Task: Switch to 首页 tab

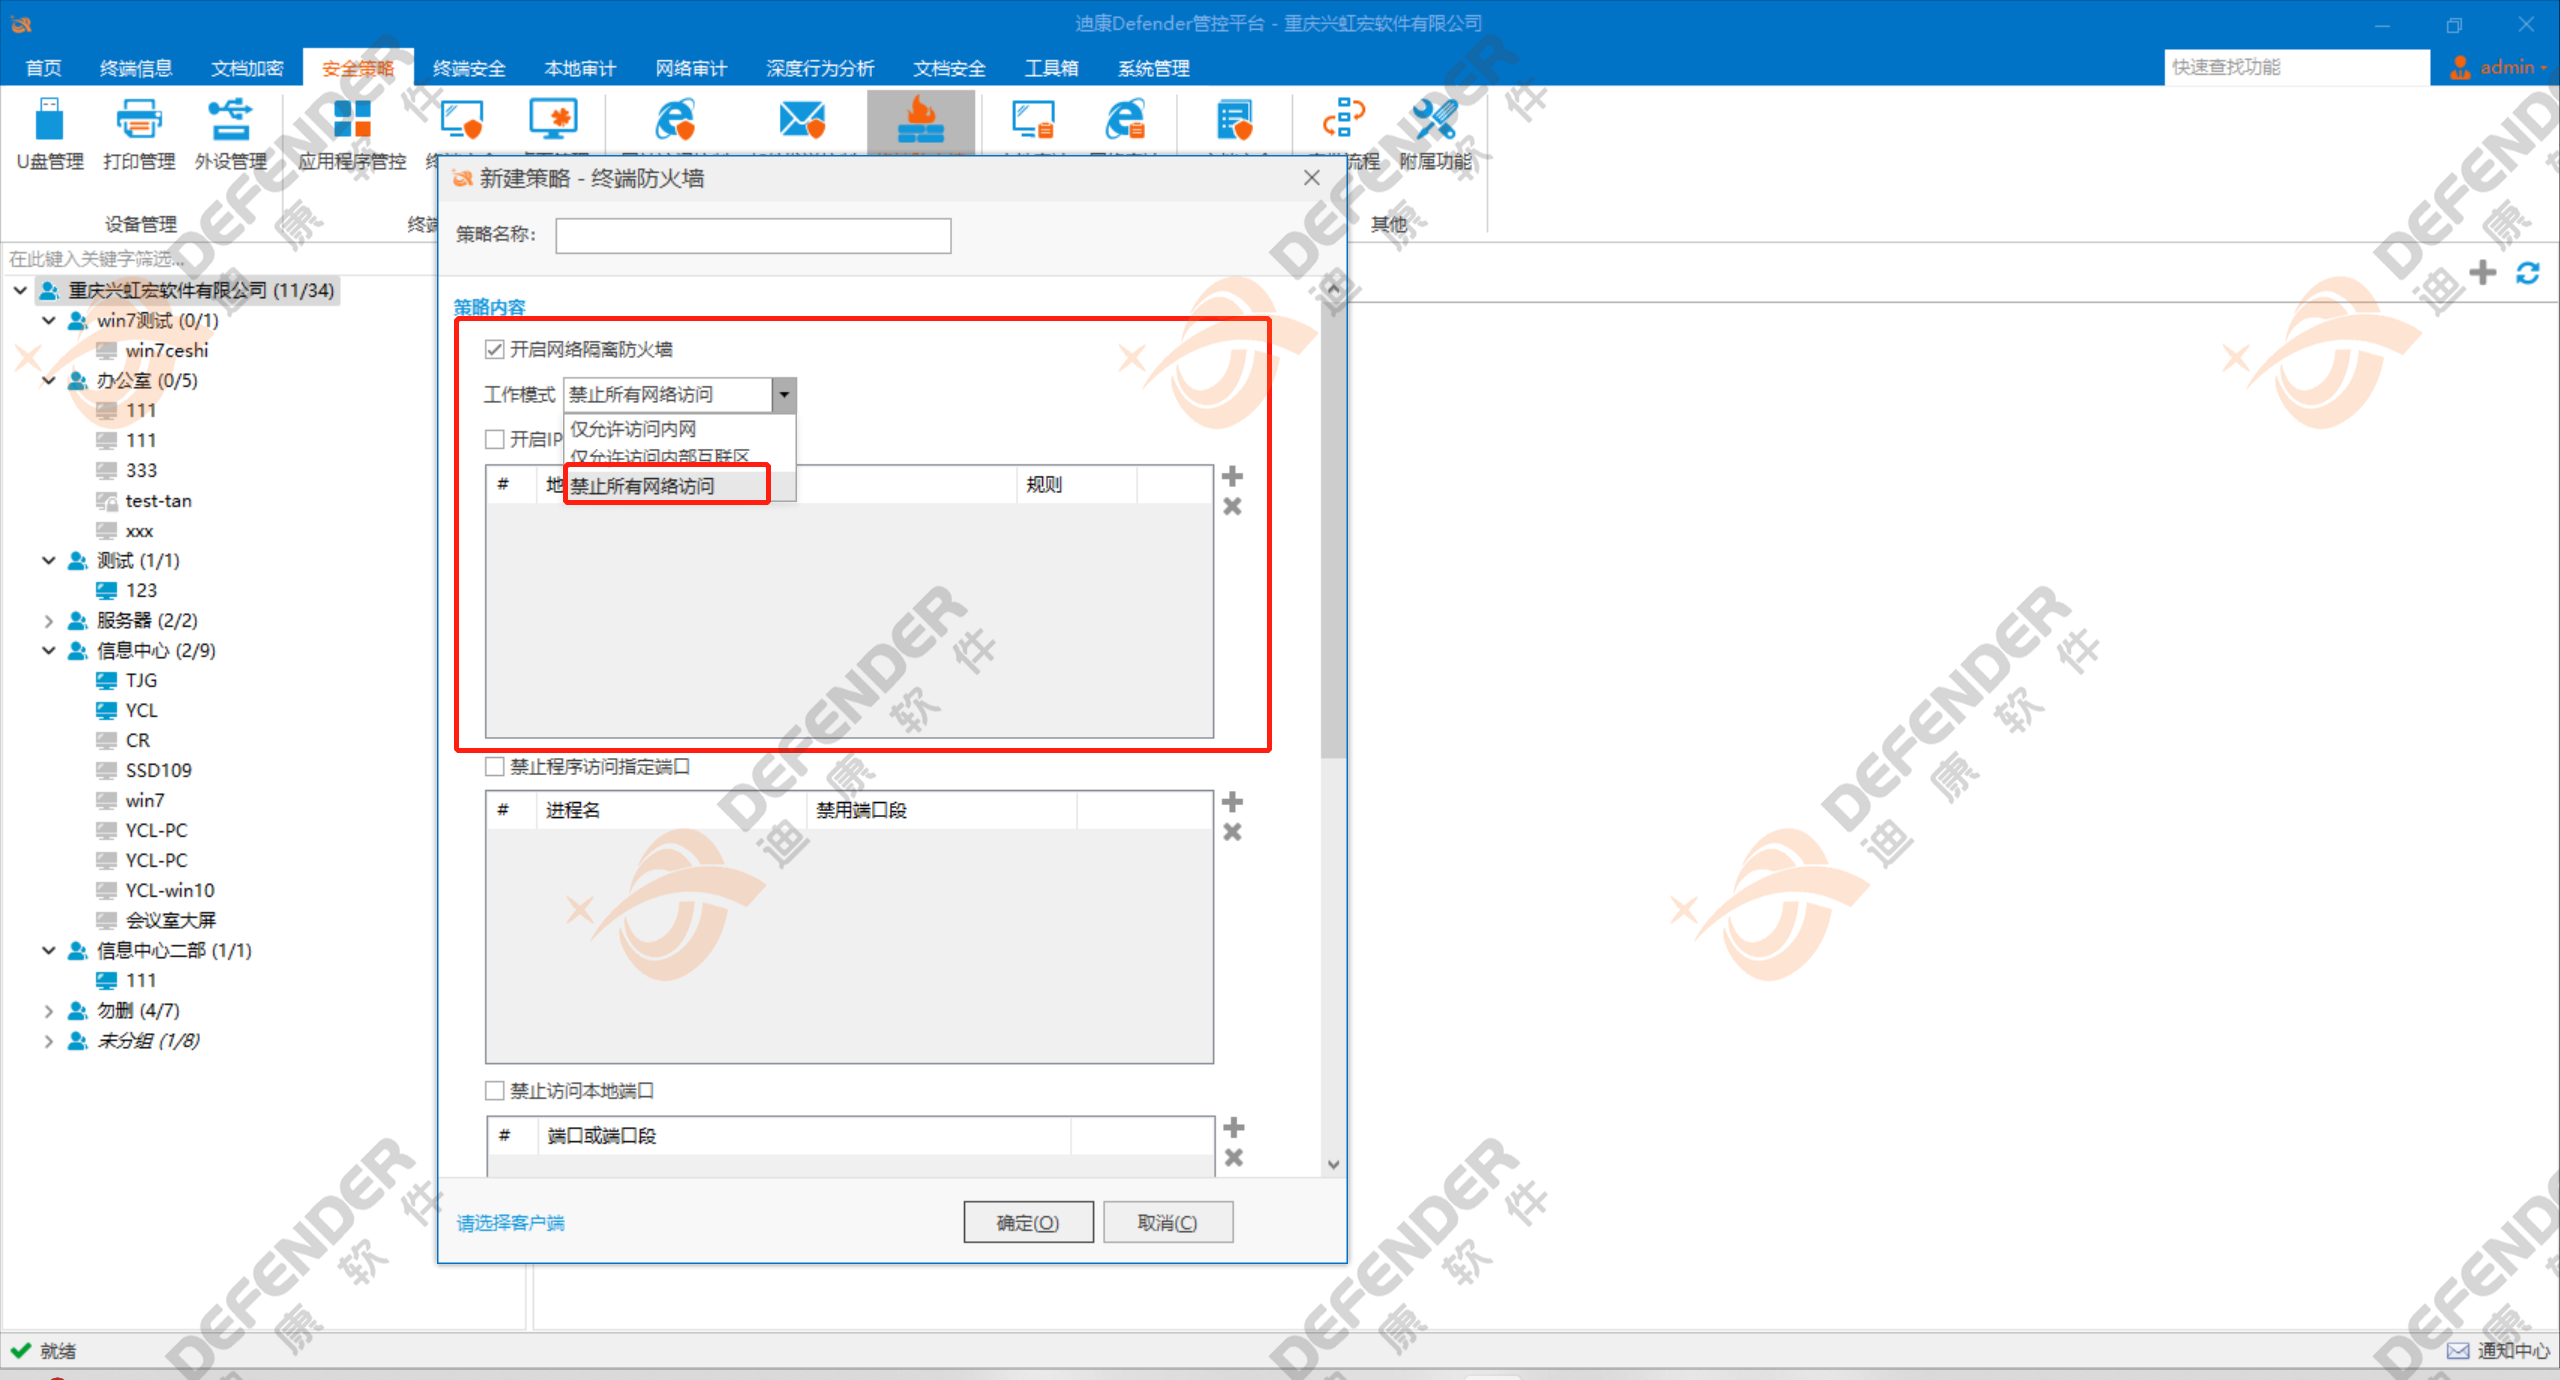Action: point(43,68)
